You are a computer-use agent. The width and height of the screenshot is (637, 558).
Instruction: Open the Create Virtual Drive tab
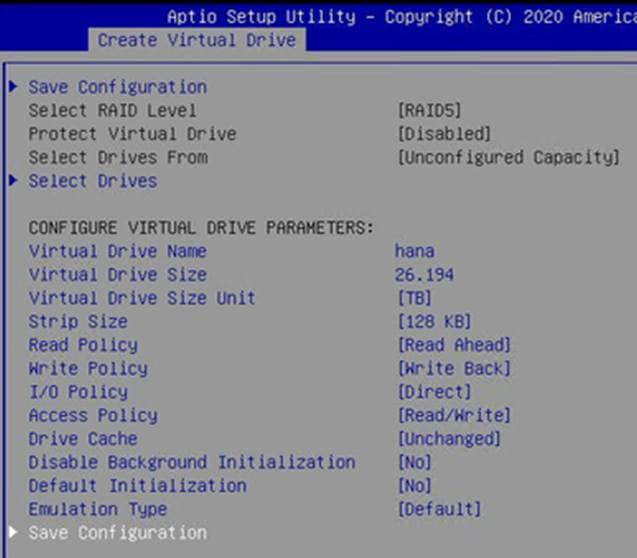point(196,40)
